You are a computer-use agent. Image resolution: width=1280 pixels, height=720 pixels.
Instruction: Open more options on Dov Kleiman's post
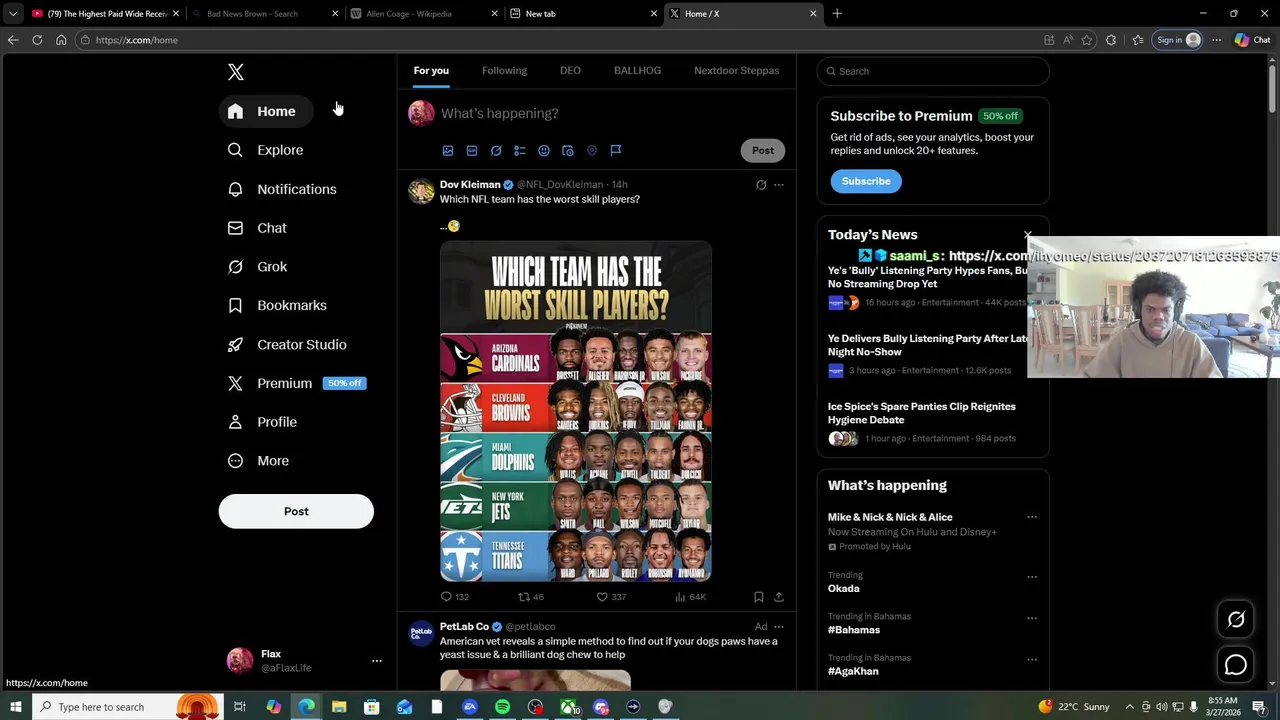779,185
